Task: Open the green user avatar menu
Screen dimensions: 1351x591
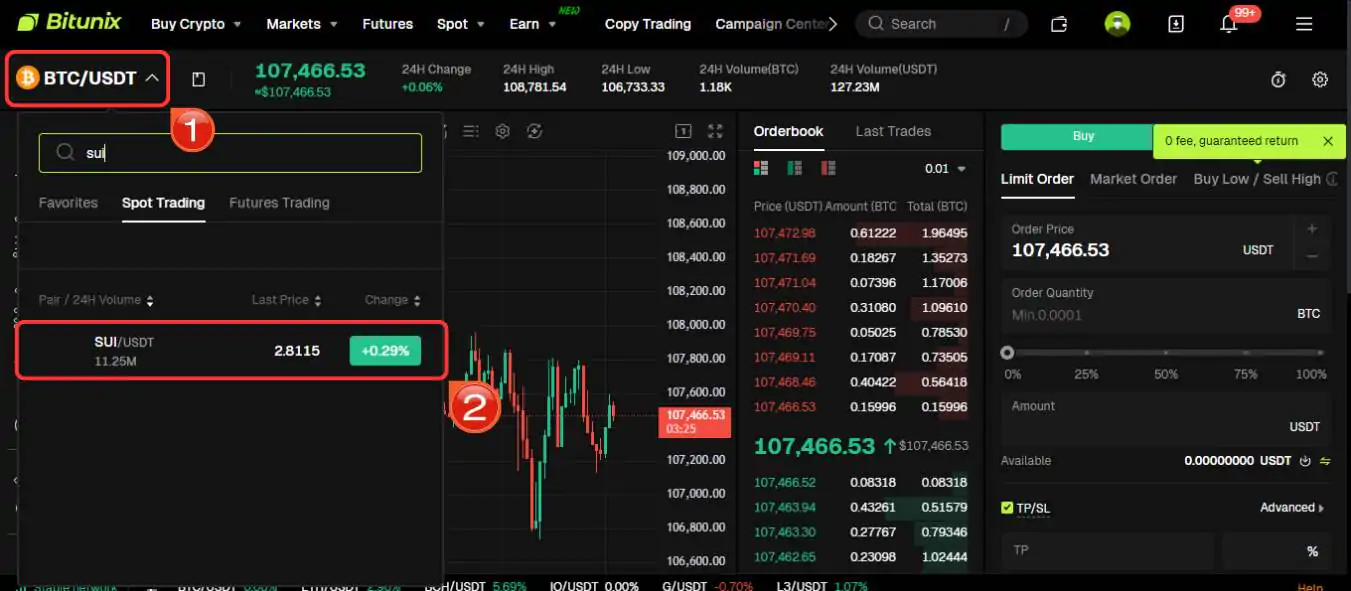Action: pyautogui.click(x=1117, y=24)
